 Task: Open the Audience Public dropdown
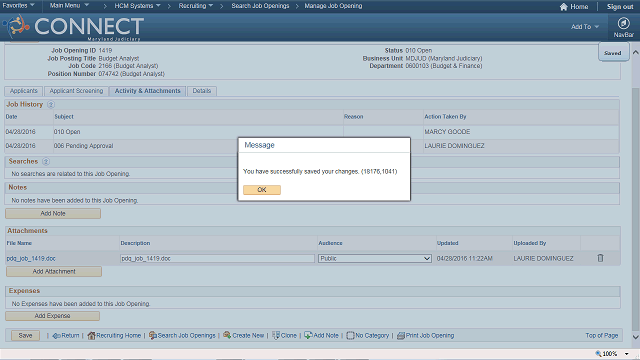375,258
